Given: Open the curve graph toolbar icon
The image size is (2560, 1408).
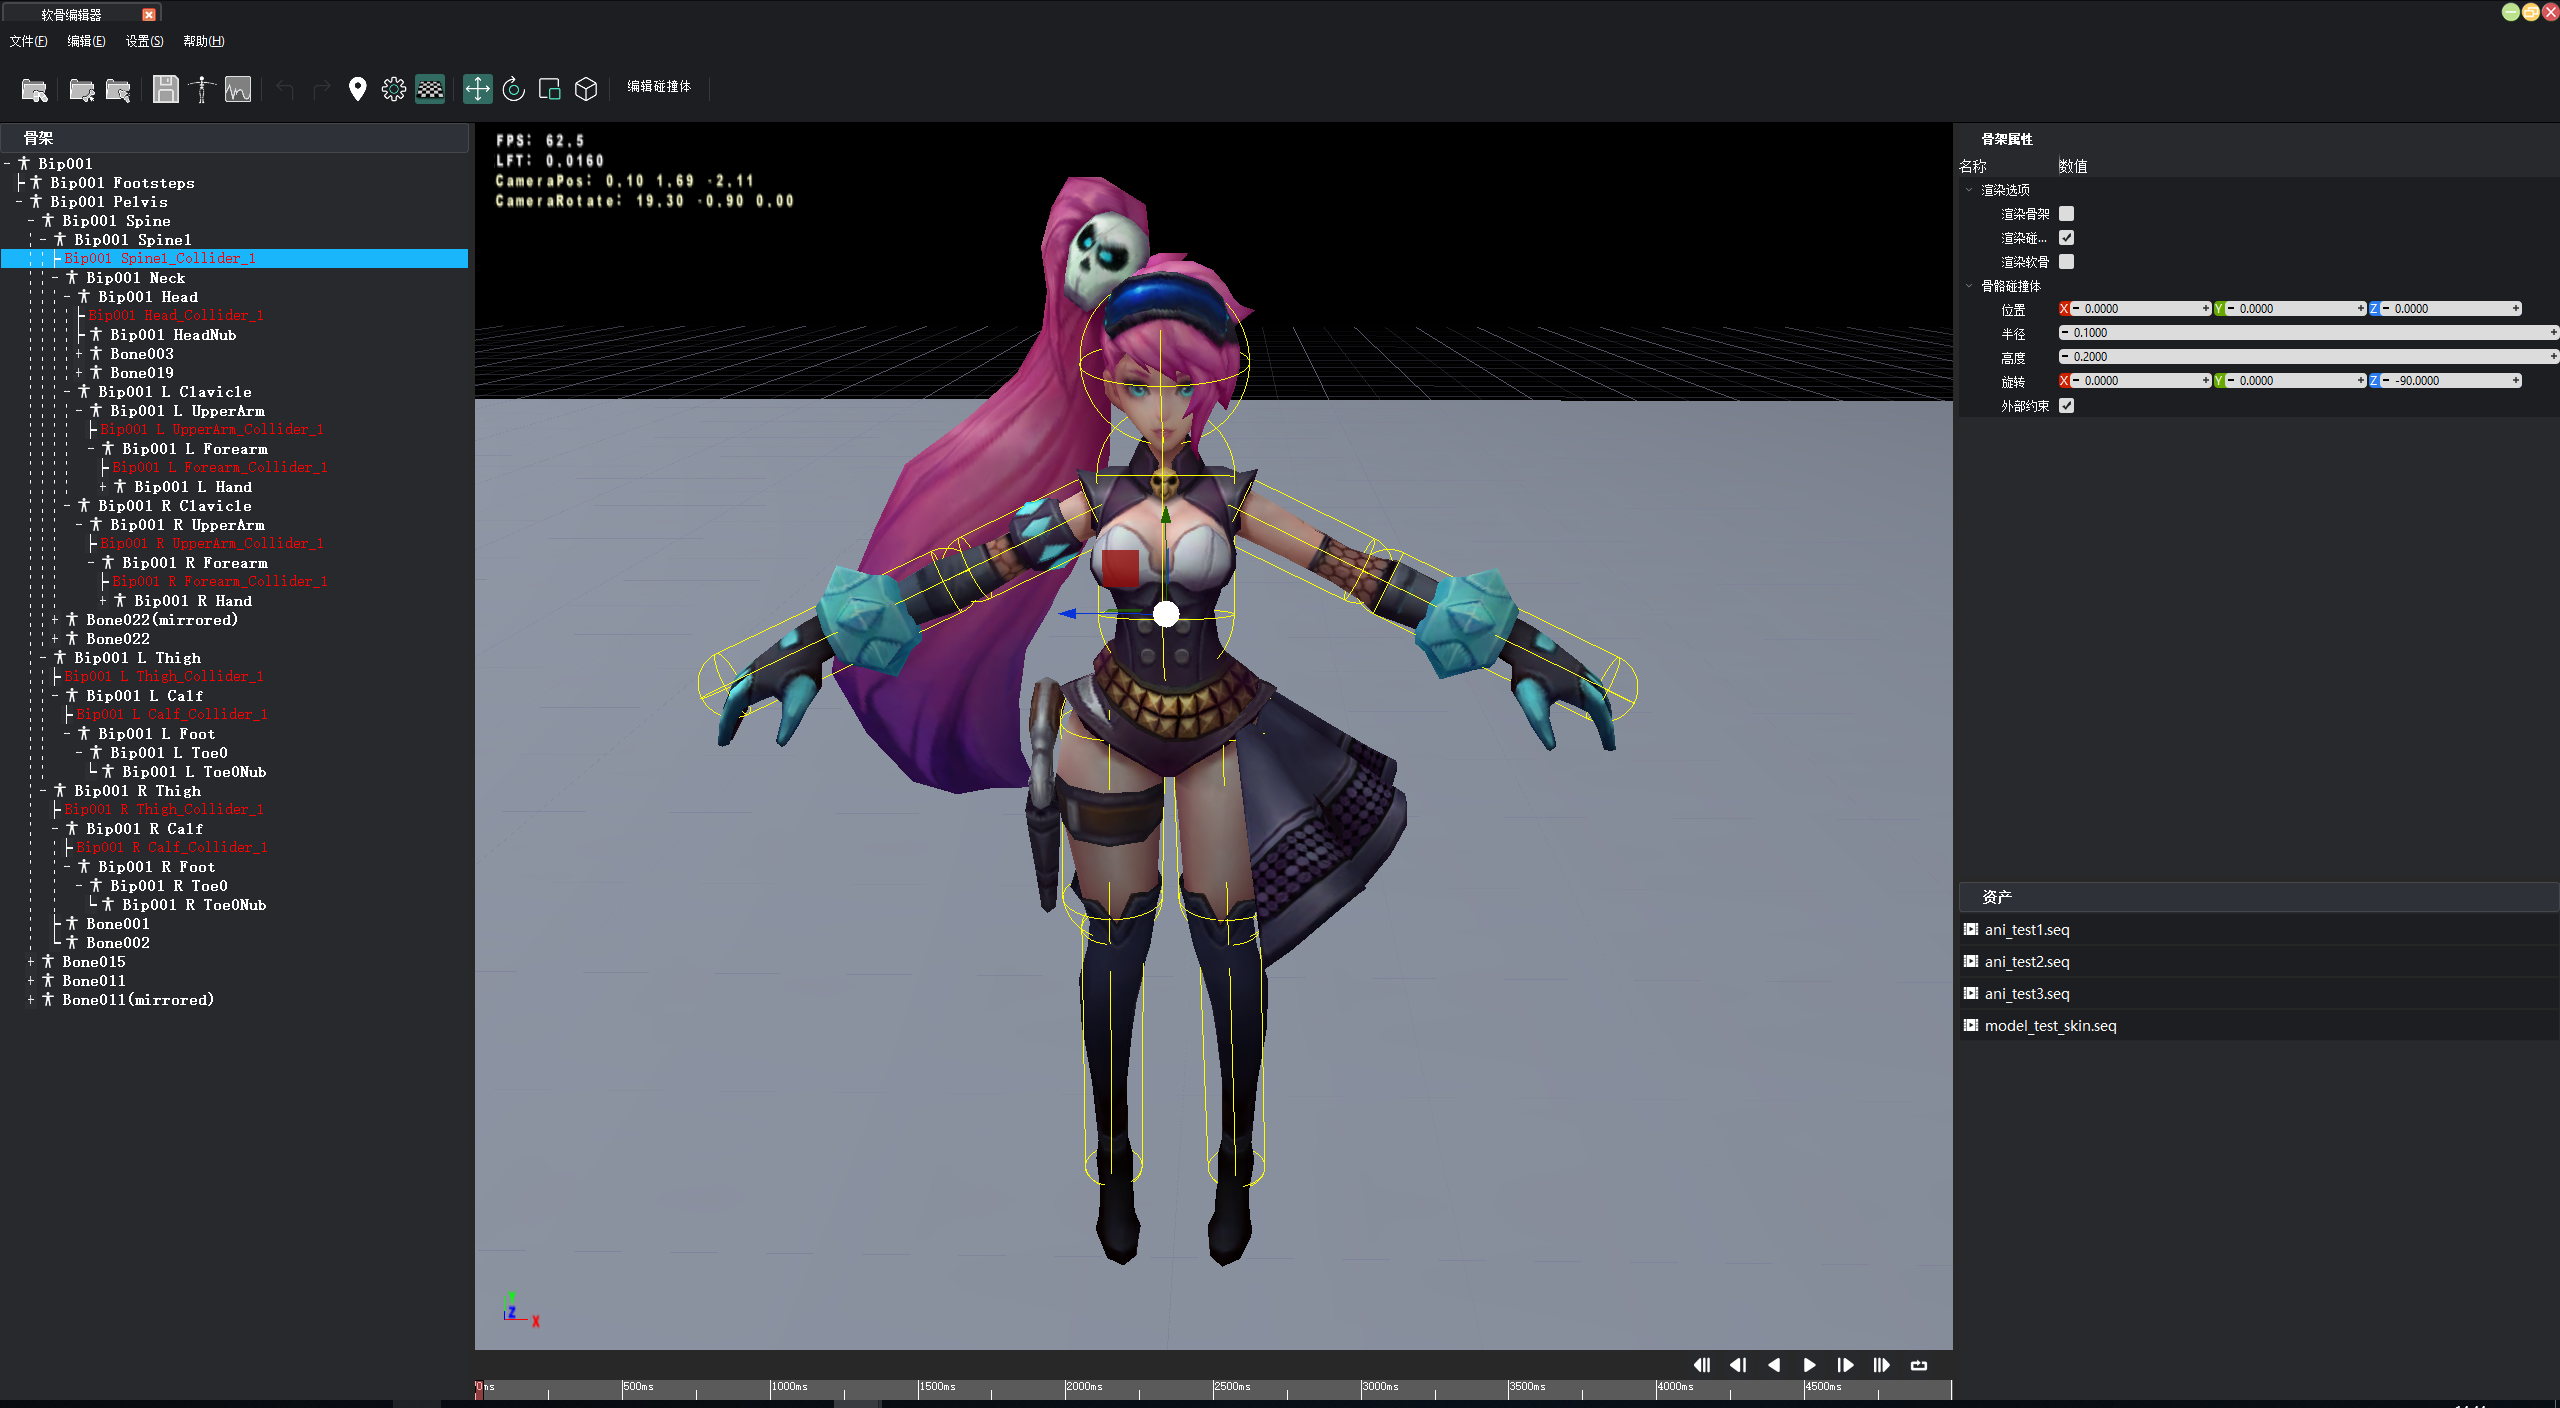Looking at the screenshot, I should (x=238, y=90).
